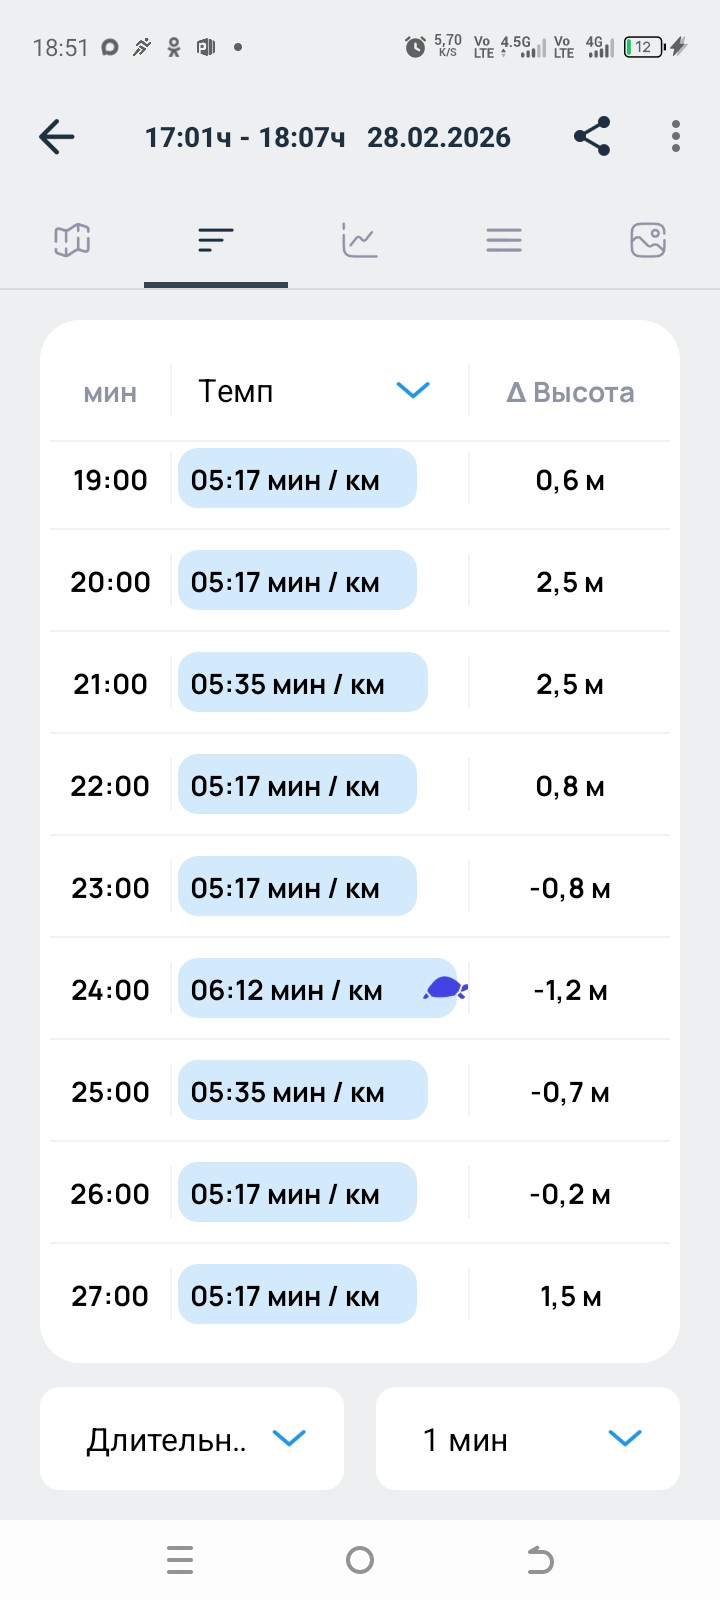Open Android recent apps button
This screenshot has width=720, height=1600.
point(180,1560)
